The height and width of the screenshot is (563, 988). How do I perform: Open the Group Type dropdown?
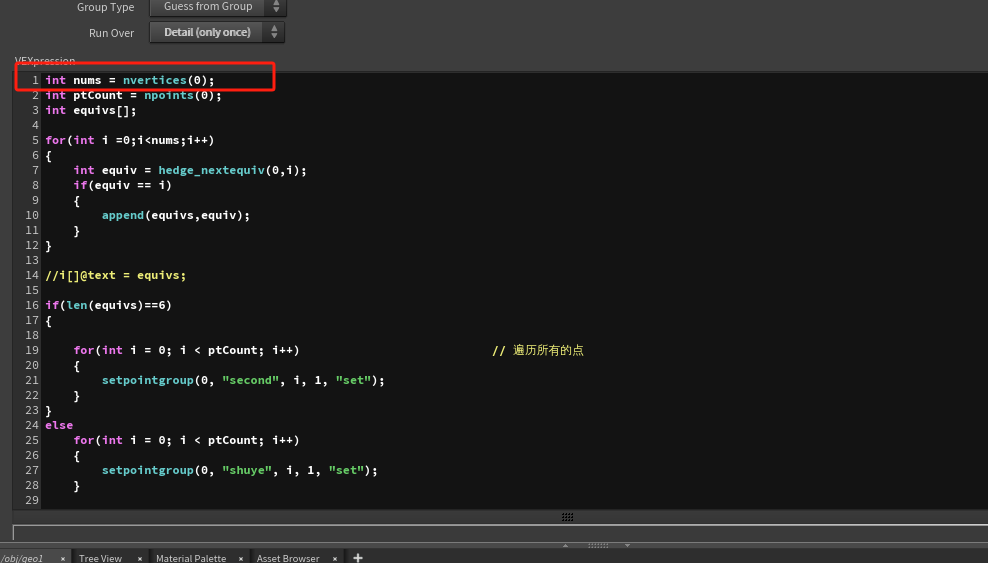click(x=217, y=7)
